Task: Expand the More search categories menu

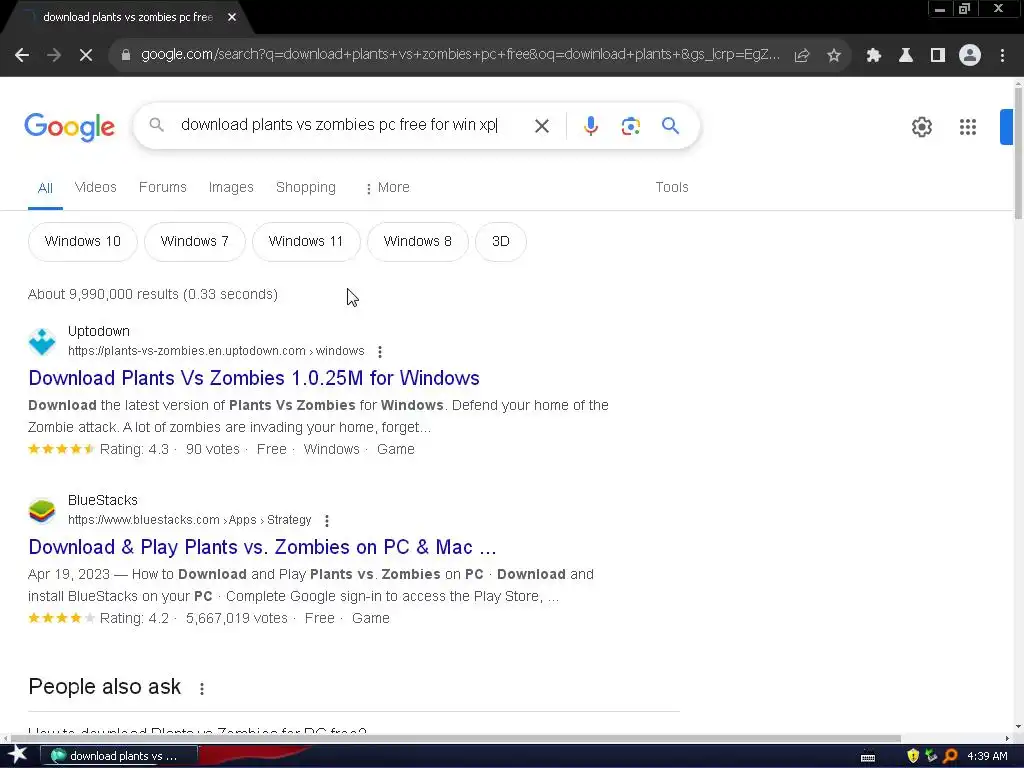Action: coord(388,187)
